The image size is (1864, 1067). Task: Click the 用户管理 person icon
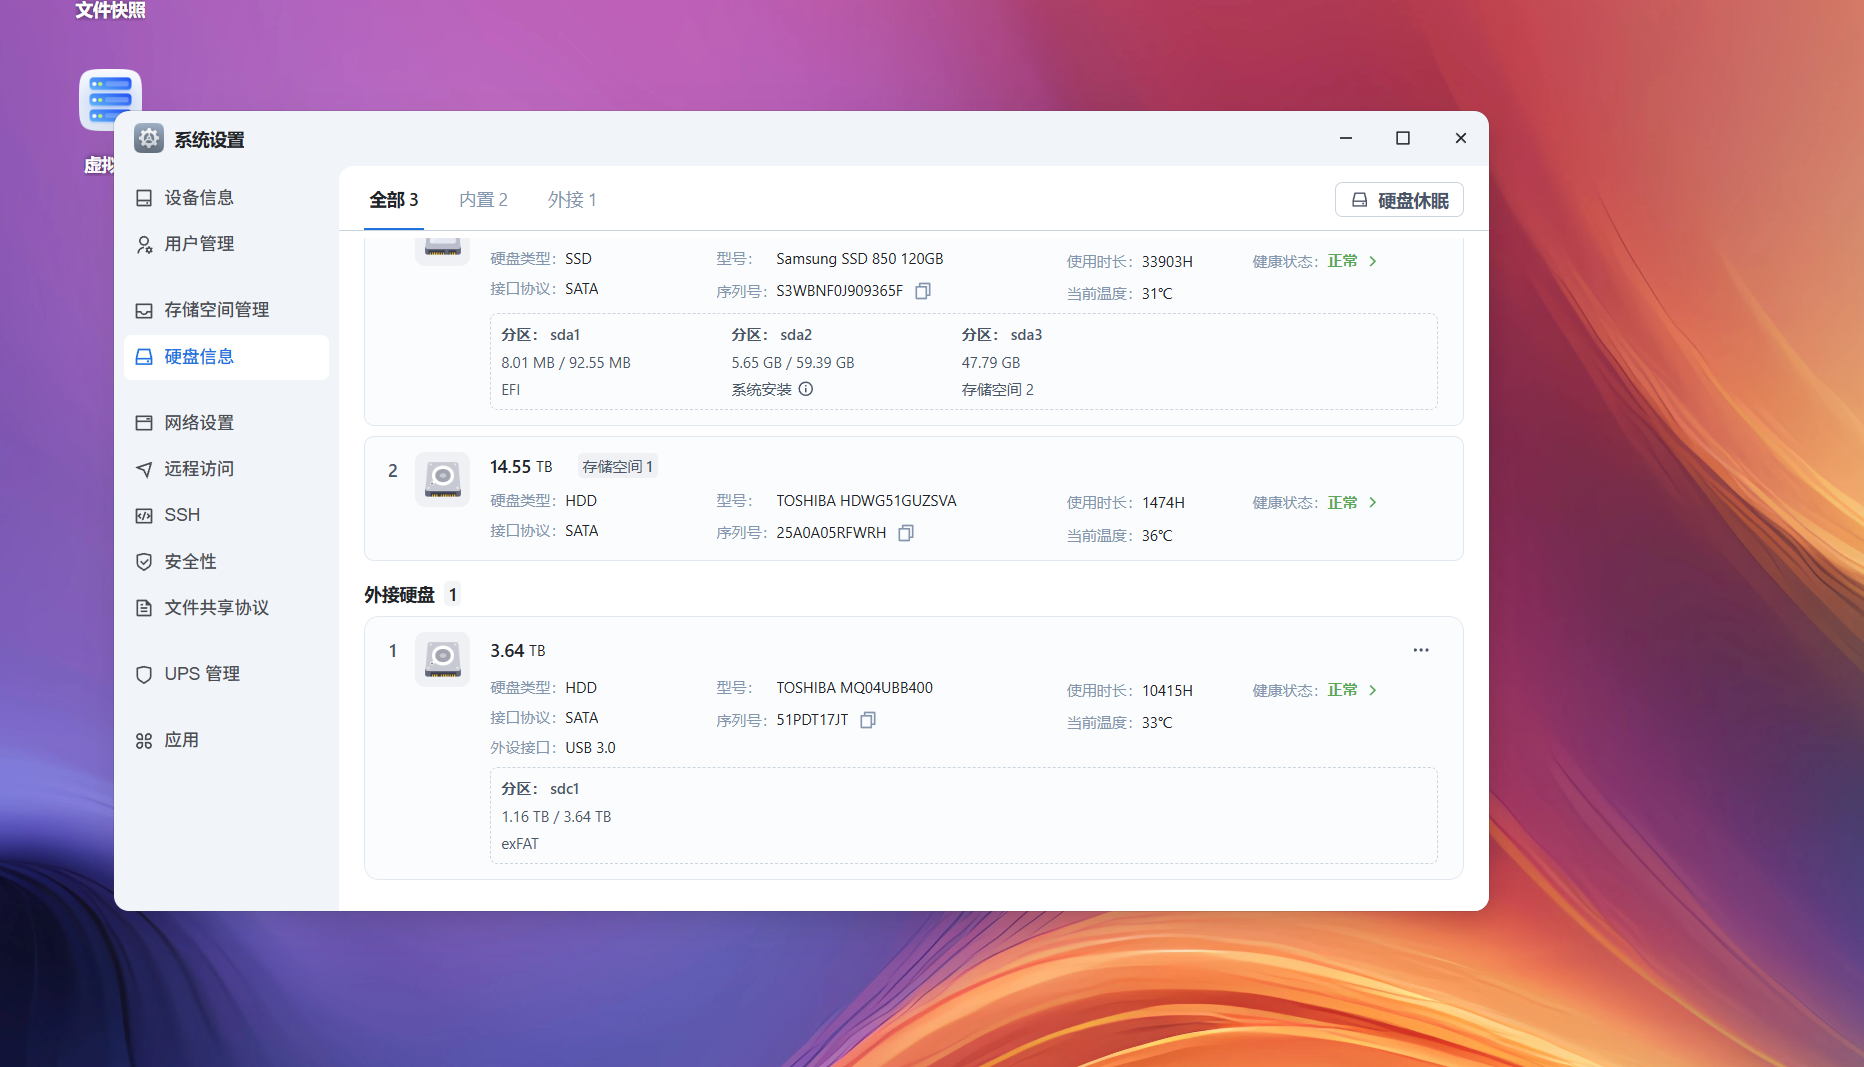click(144, 244)
